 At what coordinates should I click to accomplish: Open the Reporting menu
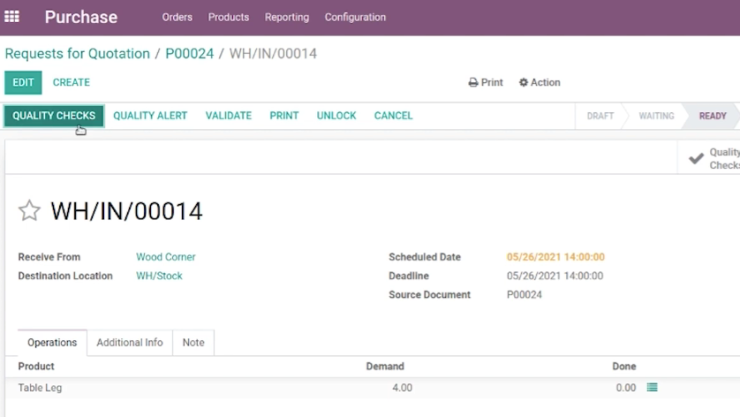click(287, 17)
